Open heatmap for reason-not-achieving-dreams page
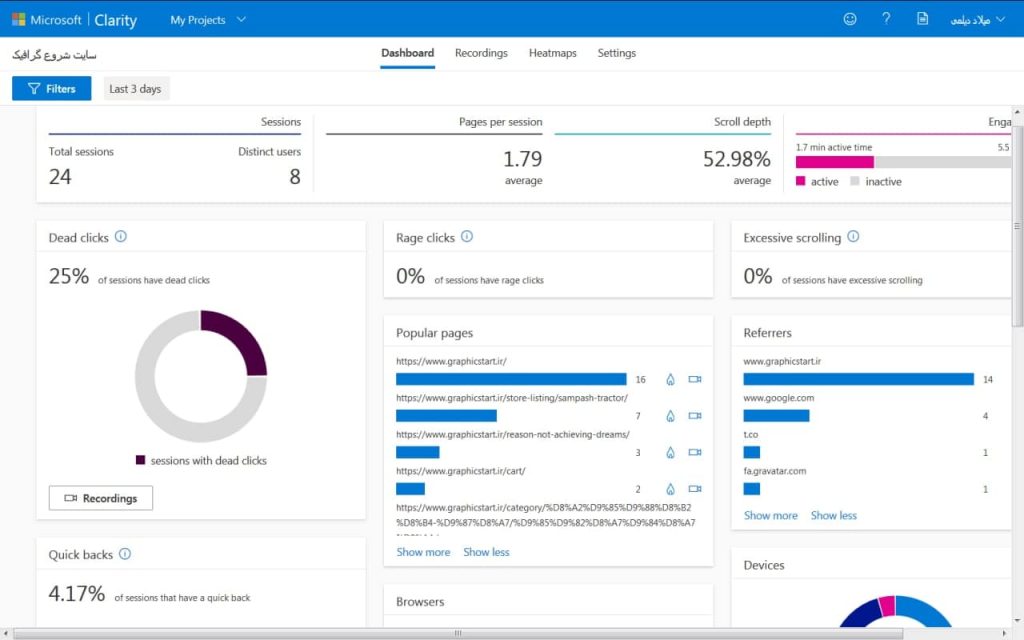Screen dimensions: 1024x640 (670, 453)
